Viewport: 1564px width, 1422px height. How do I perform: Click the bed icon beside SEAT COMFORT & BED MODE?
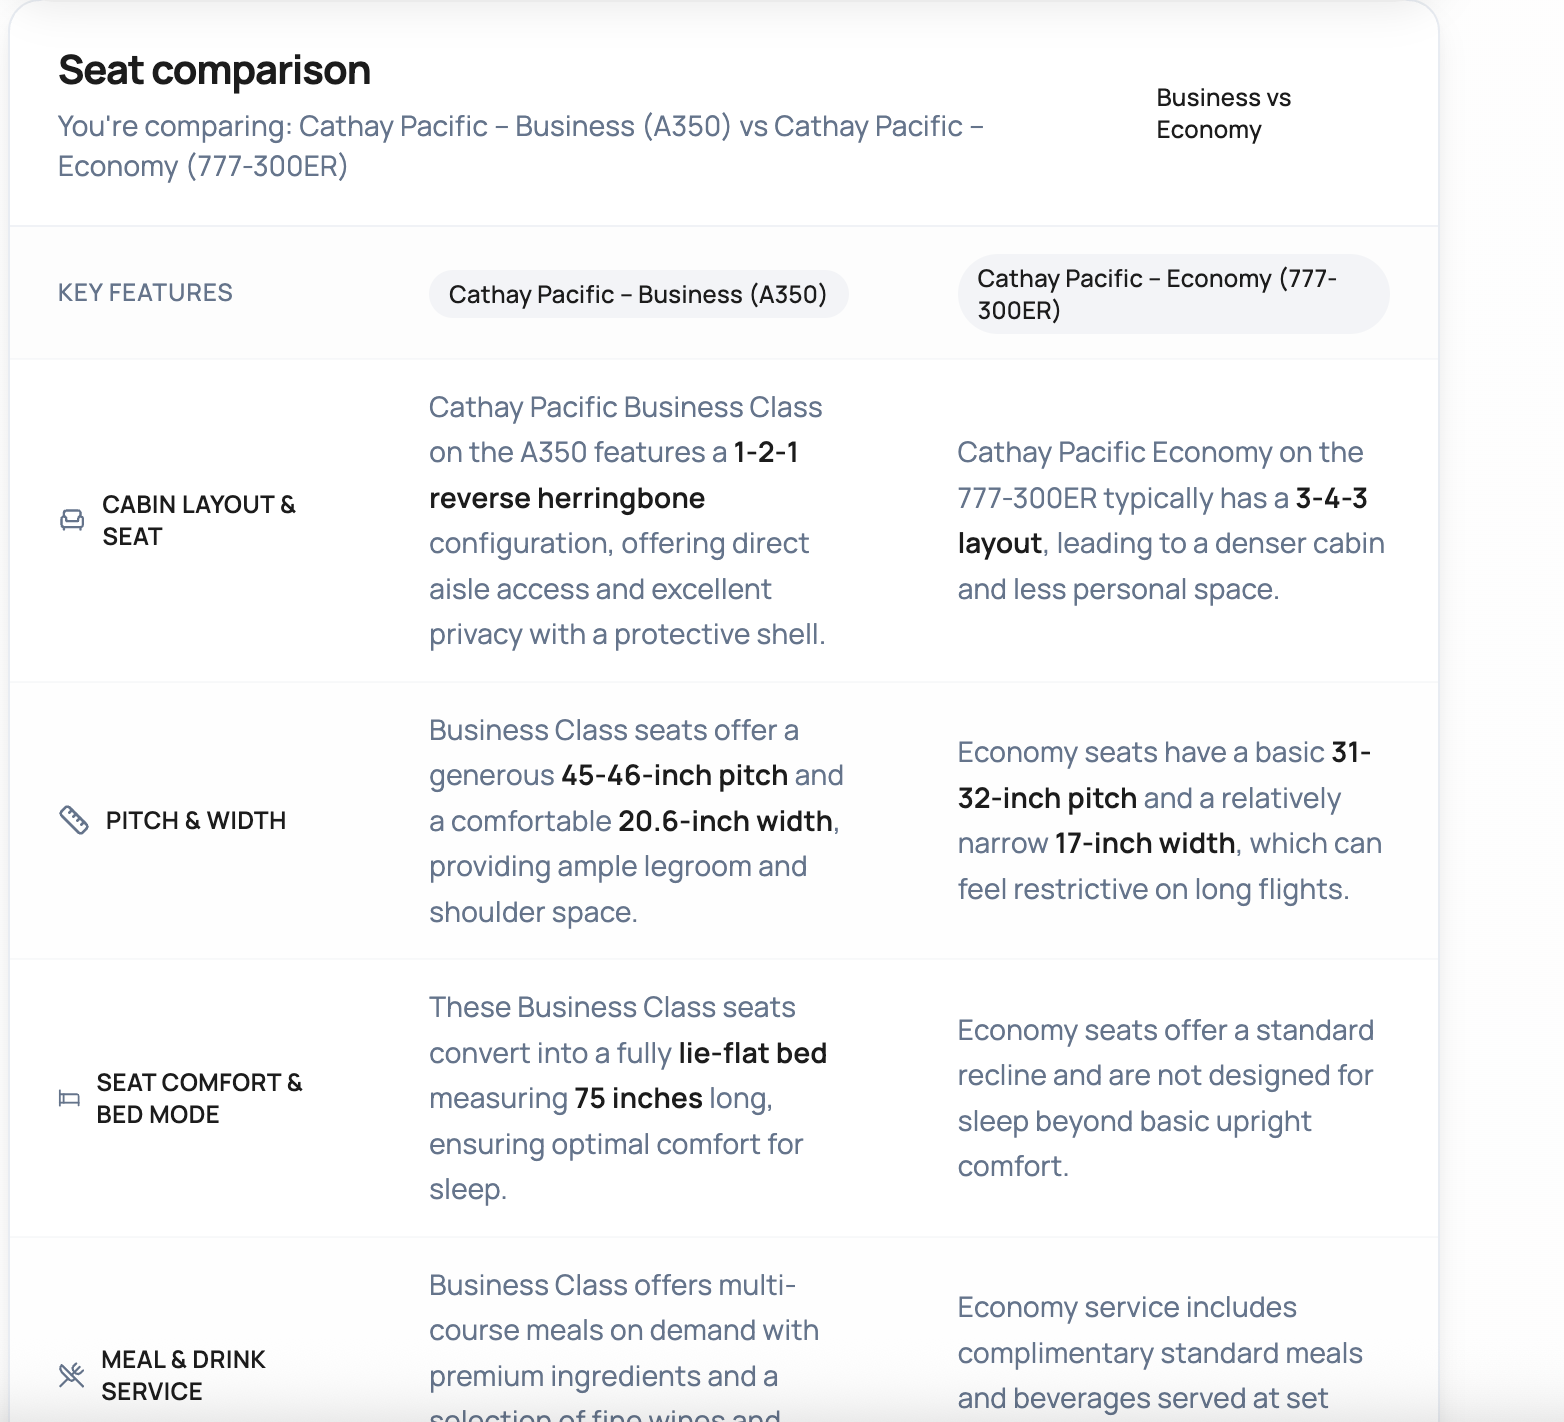point(69,1098)
